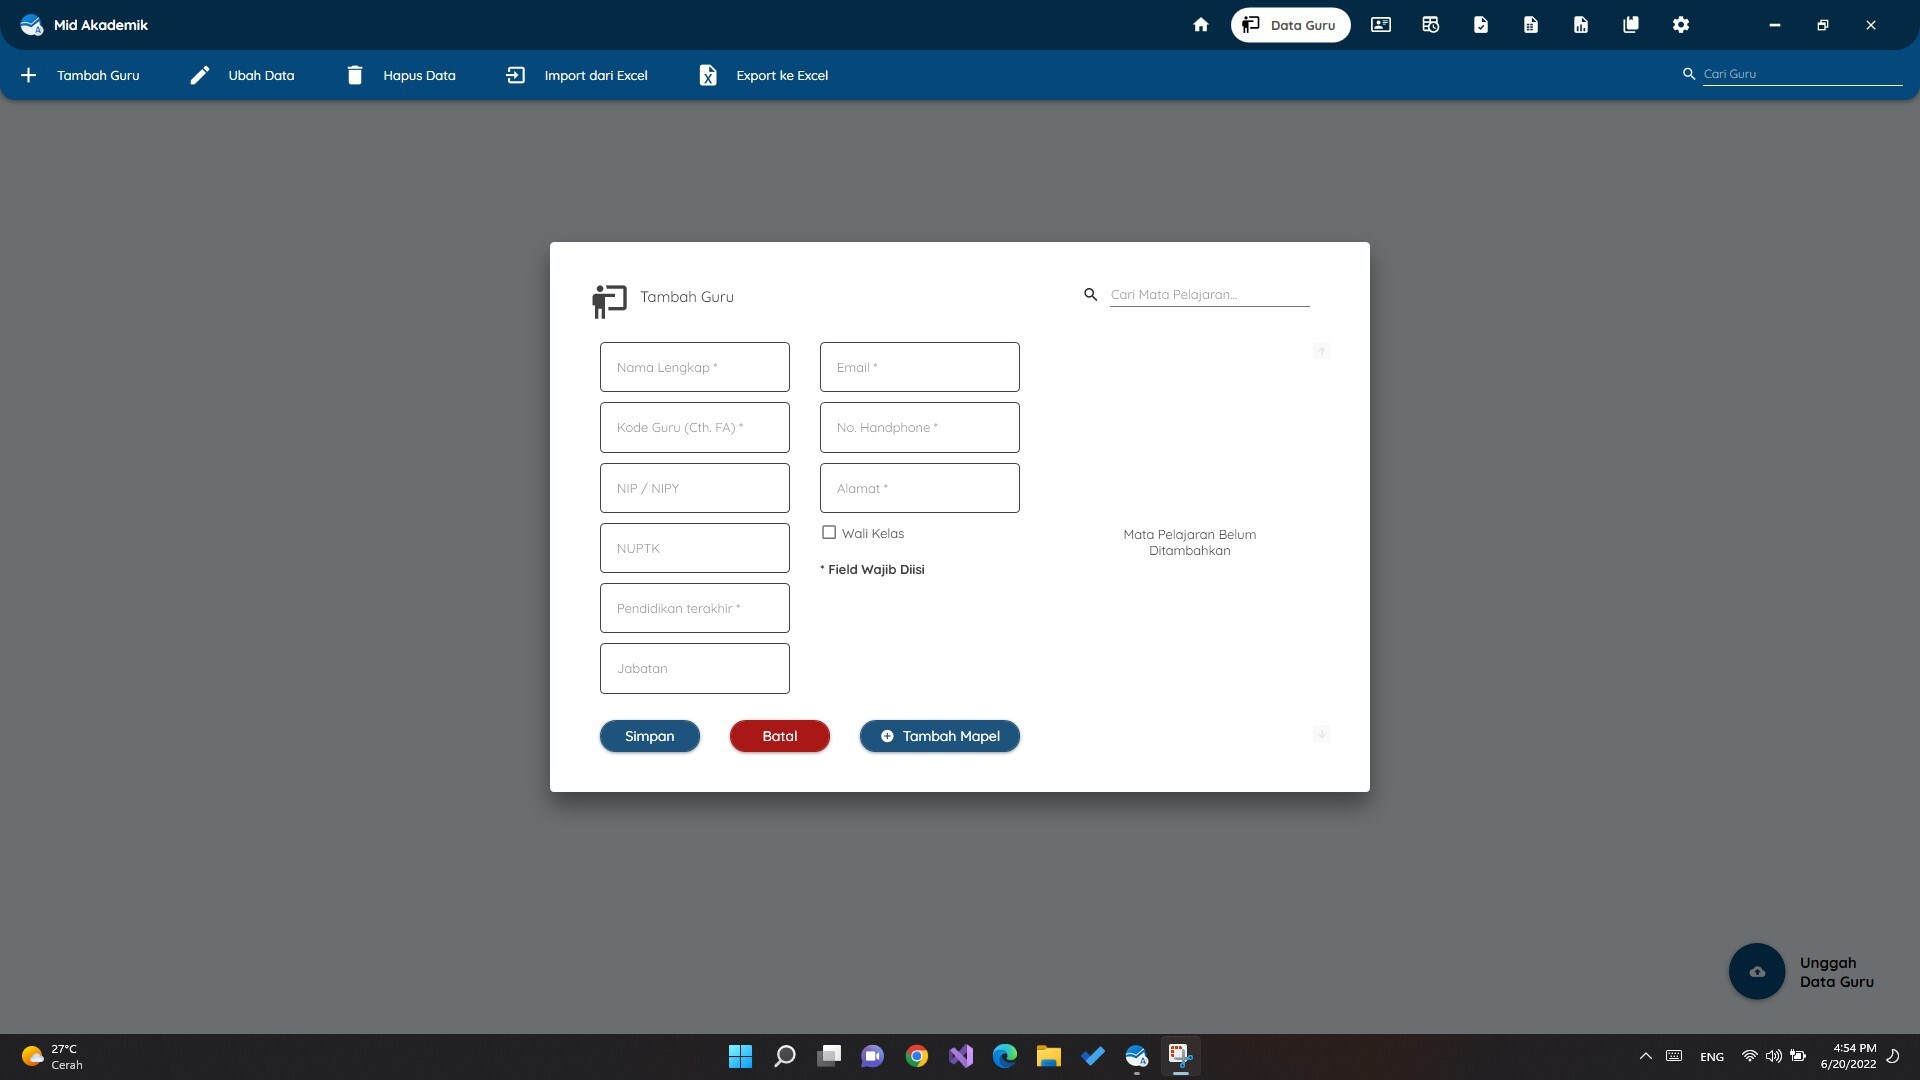Open the ID card icon page
The height and width of the screenshot is (1080, 1920).
coord(1381,25)
